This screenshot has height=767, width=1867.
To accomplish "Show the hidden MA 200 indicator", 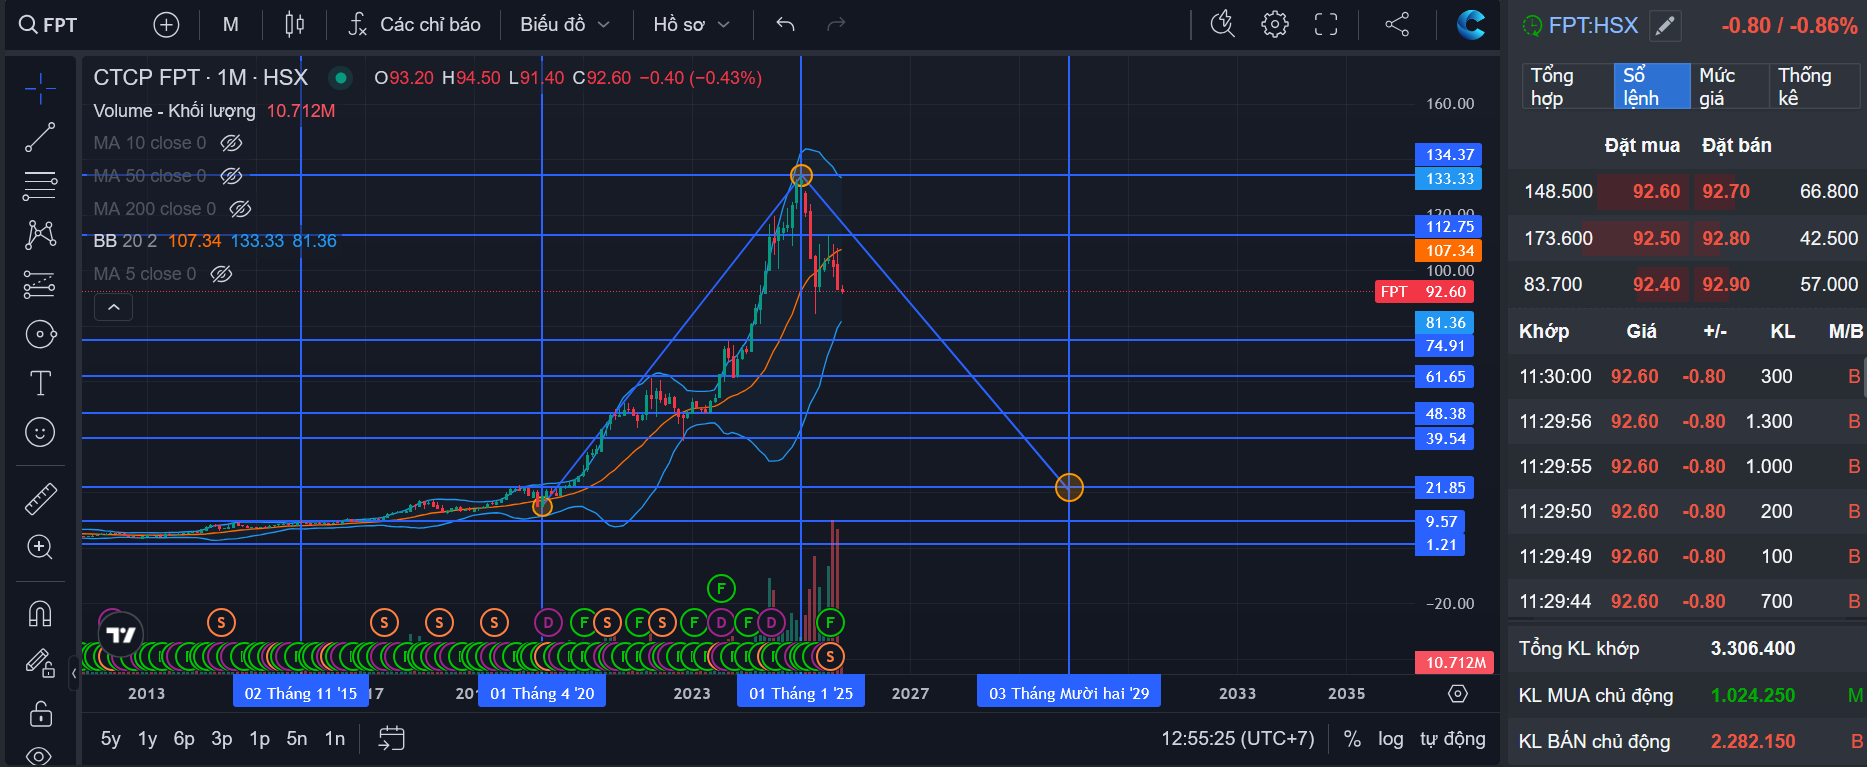I will pyautogui.click(x=240, y=209).
